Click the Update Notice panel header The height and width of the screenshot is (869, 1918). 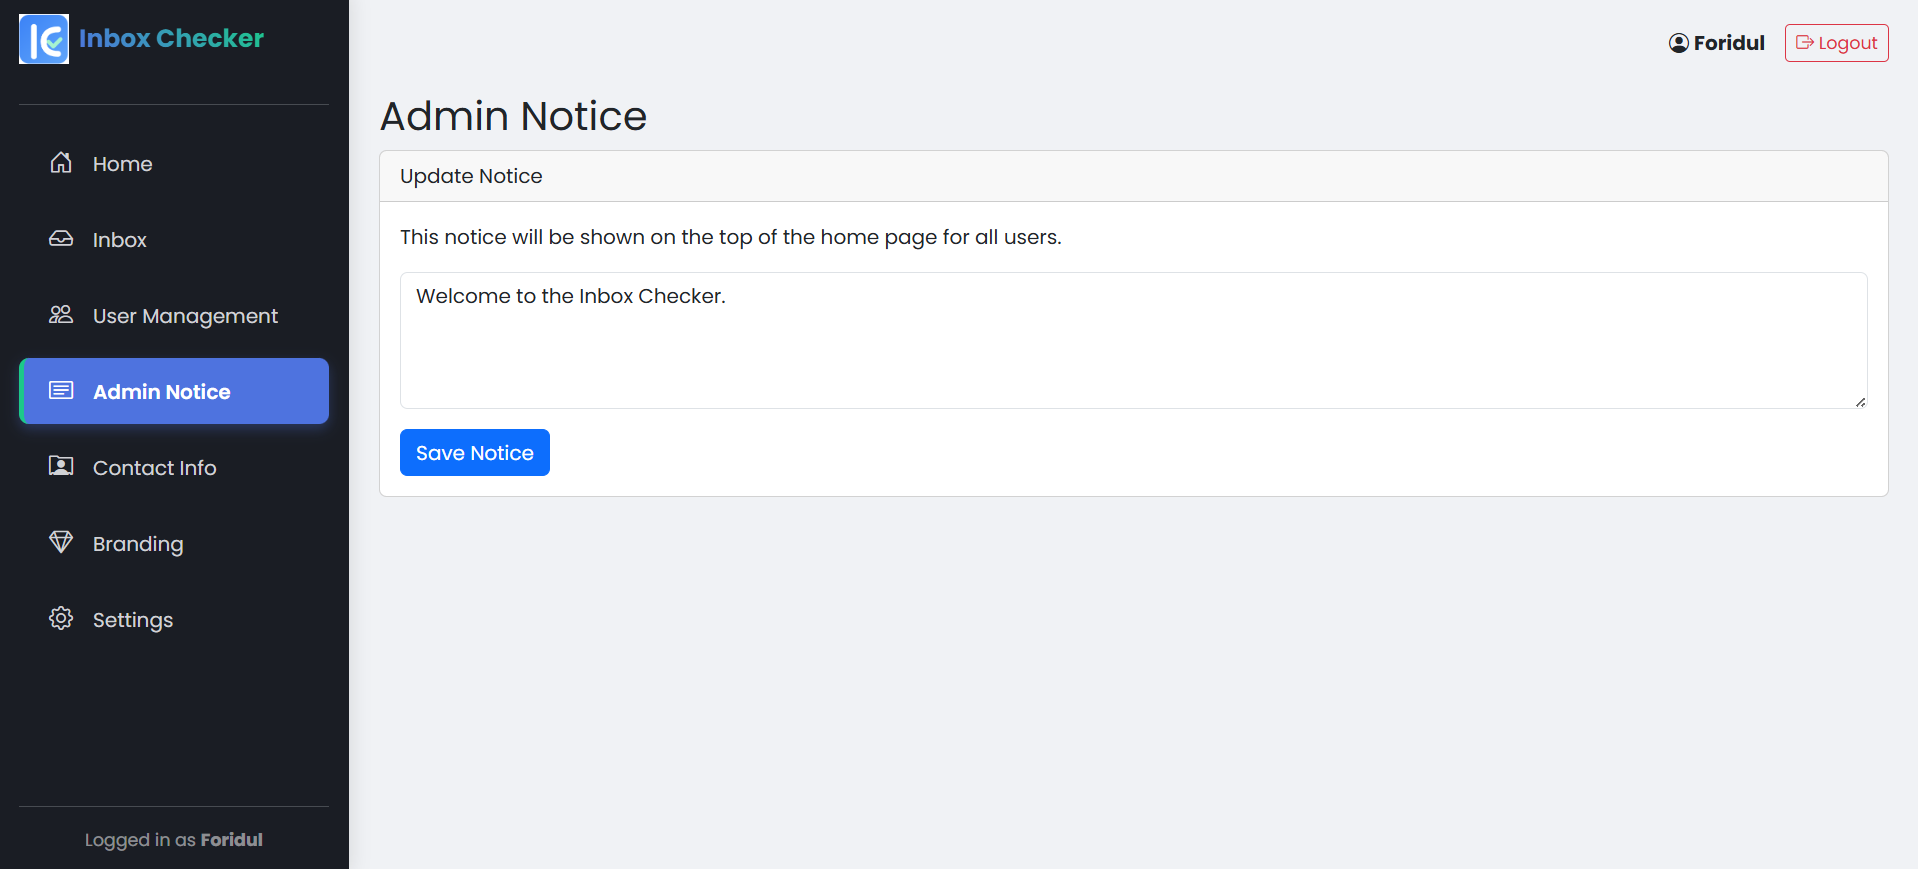471,176
